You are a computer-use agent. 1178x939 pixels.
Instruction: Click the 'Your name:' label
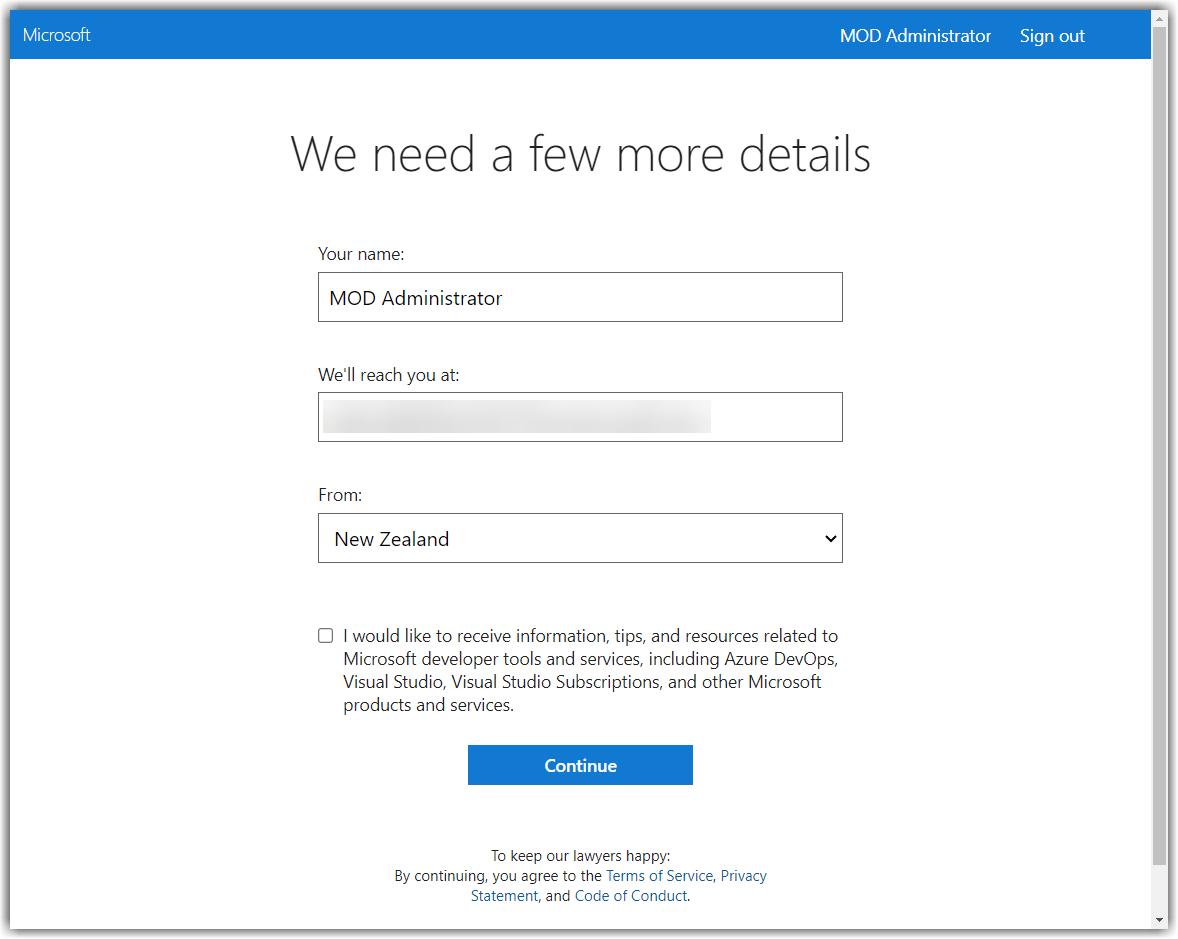pos(361,254)
